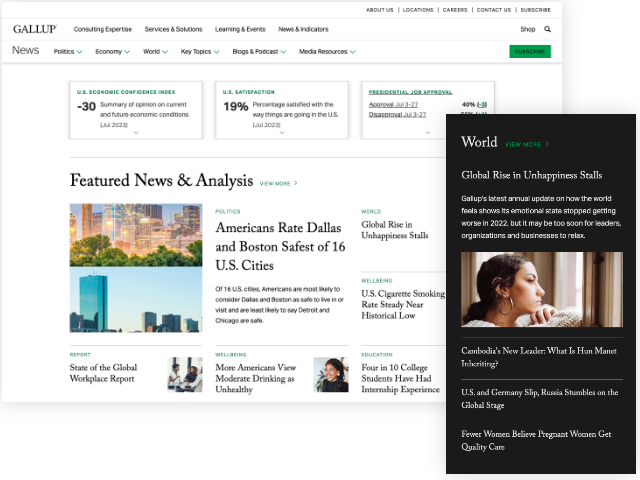Open U.S. and Germany Slip article
The width and height of the screenshot is (640, 480).
[540, 399]
